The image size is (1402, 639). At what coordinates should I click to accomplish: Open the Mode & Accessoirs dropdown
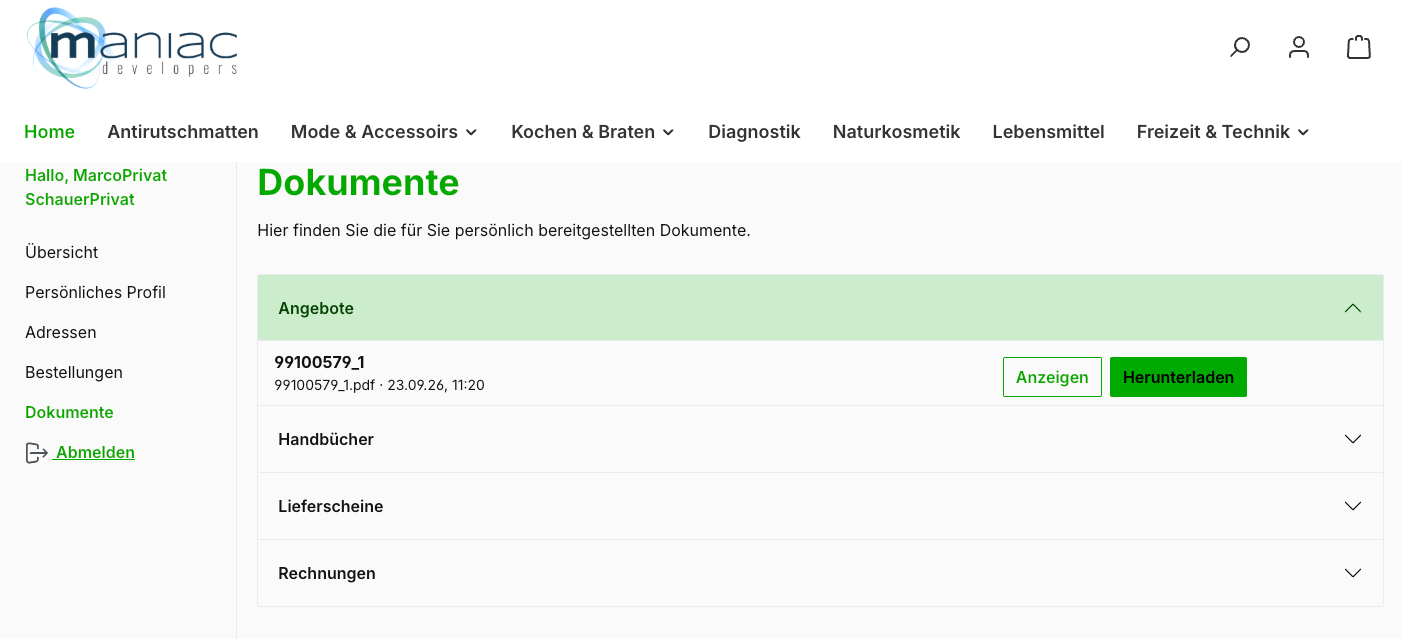click(384, 132)
